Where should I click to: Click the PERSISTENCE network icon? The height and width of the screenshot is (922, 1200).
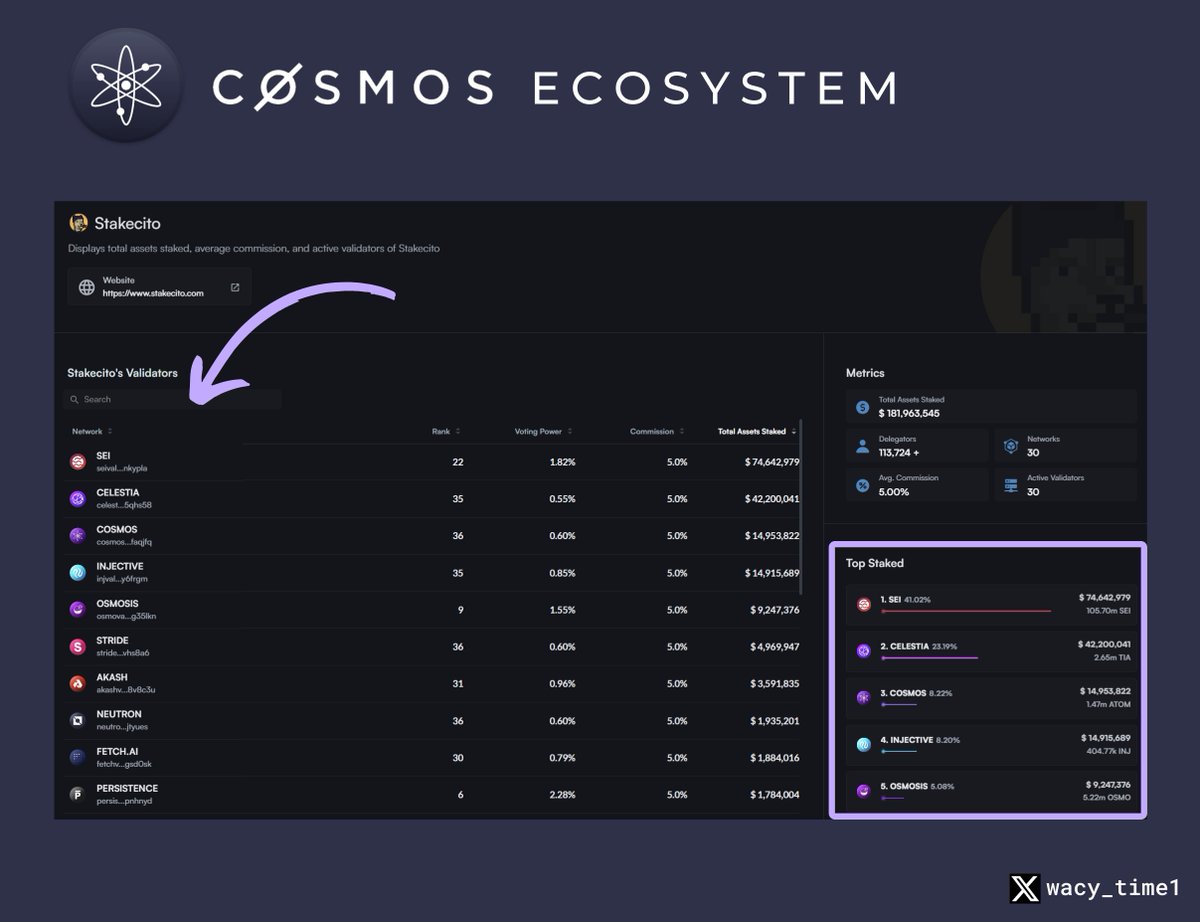pyautogui.click(x=78, y=794)
